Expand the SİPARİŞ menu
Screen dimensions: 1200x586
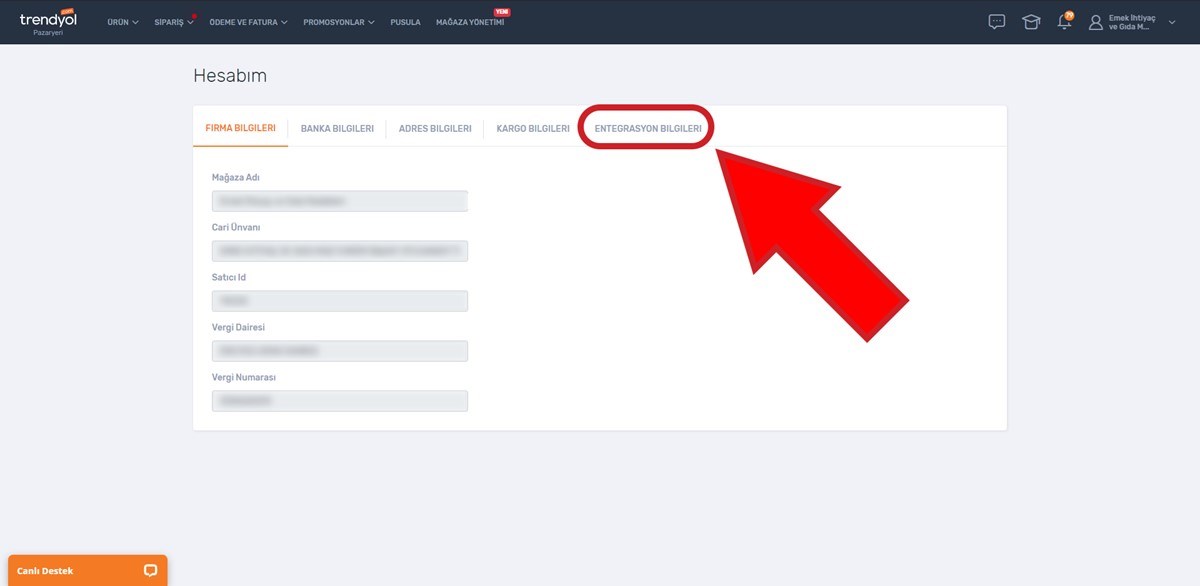pos(174,22)
